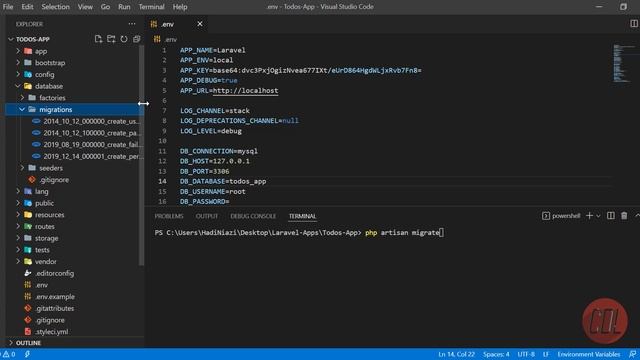Open the Go menu
640x360 pixels.
[105, 7]
